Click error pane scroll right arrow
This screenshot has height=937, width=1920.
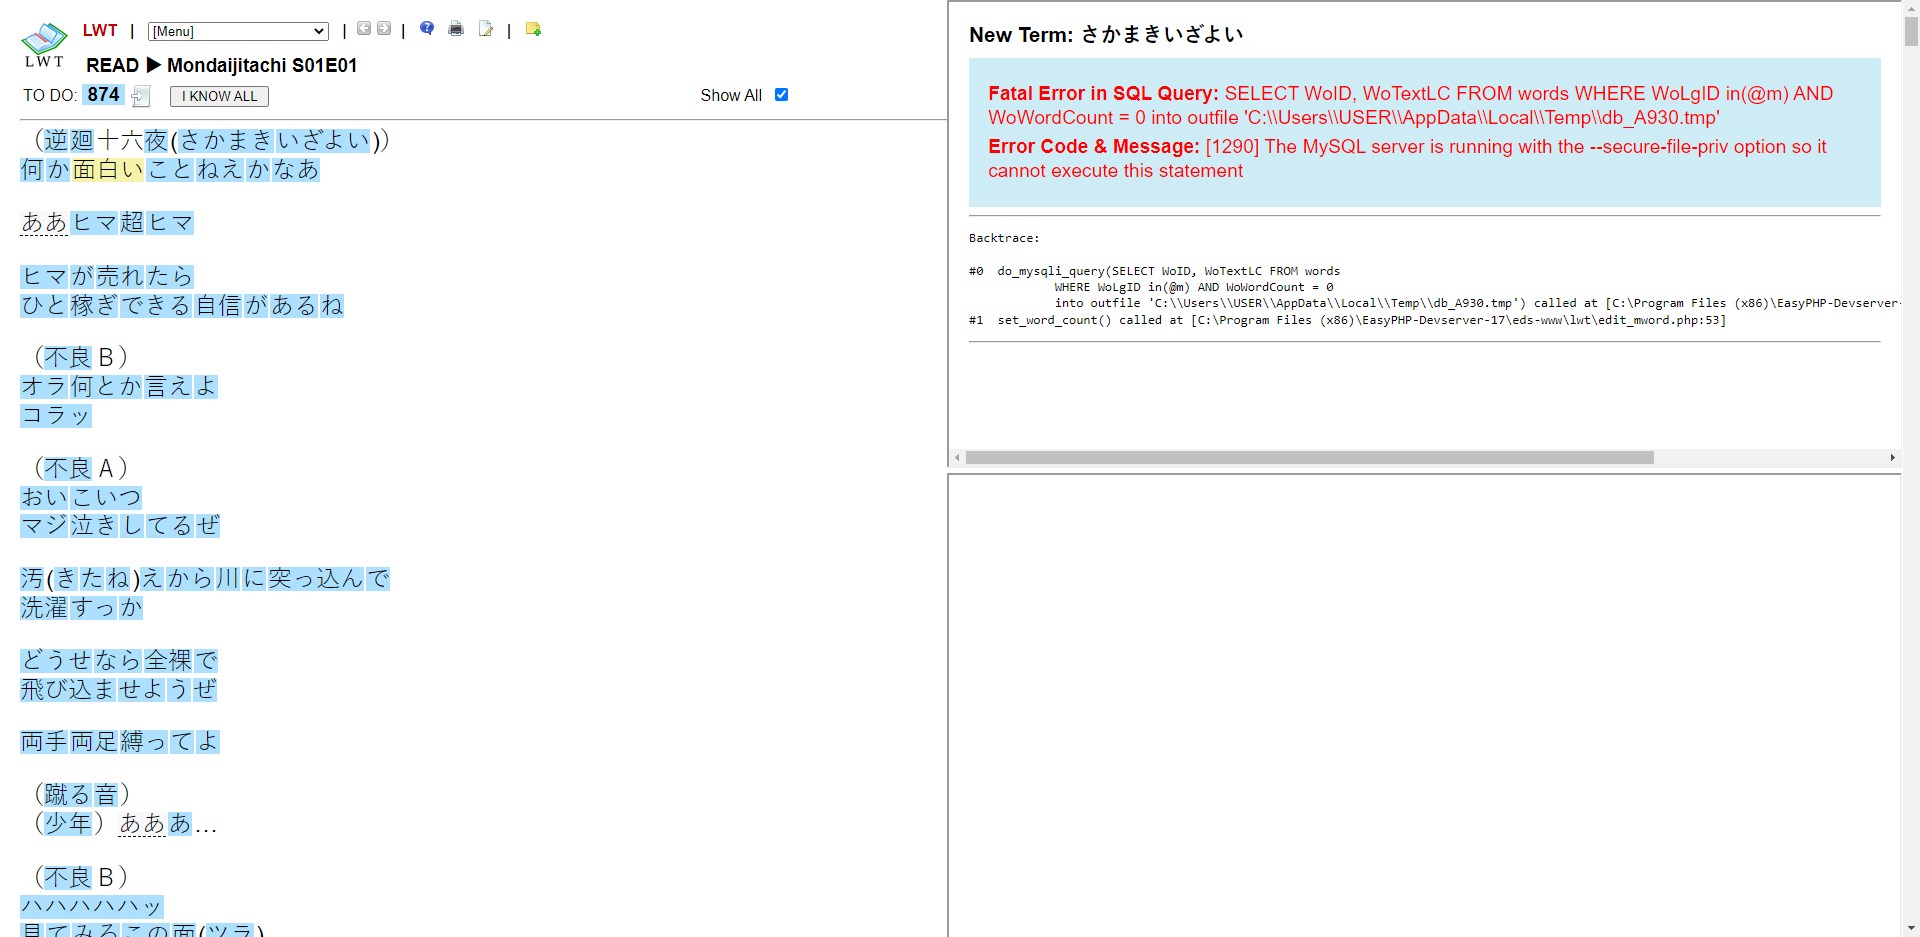(1892, 458)
